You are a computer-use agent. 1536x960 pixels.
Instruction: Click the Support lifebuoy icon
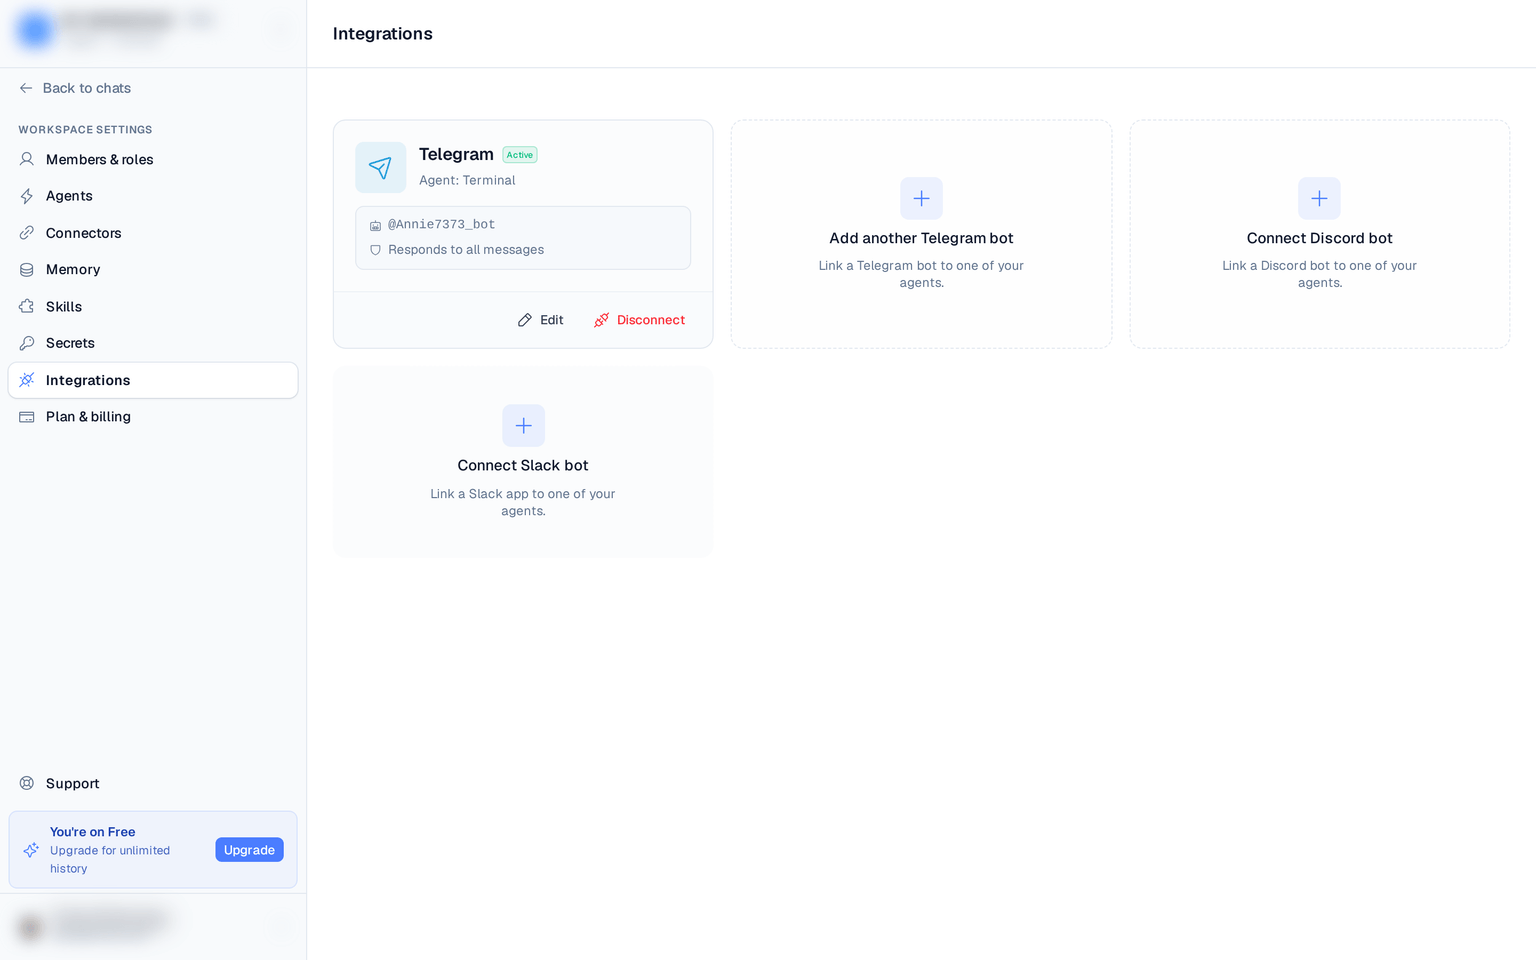[27, 783]
